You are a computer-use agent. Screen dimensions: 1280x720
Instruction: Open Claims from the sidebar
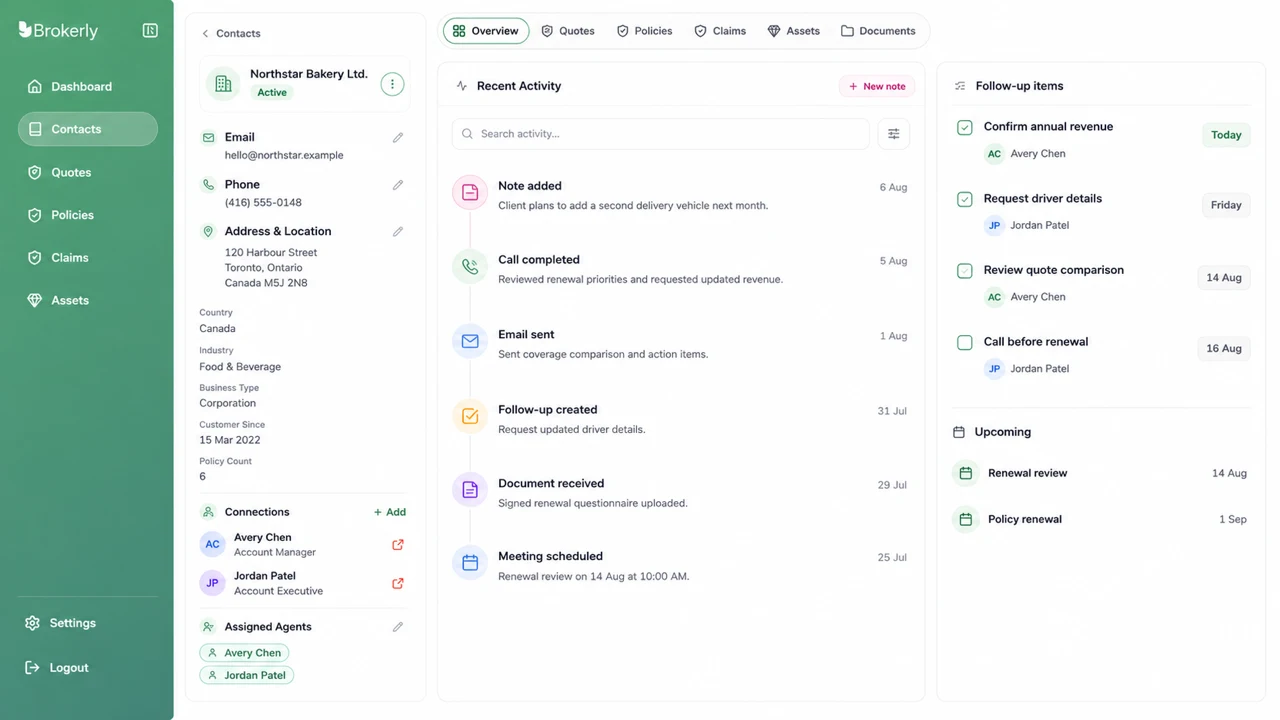pos(87,258)
